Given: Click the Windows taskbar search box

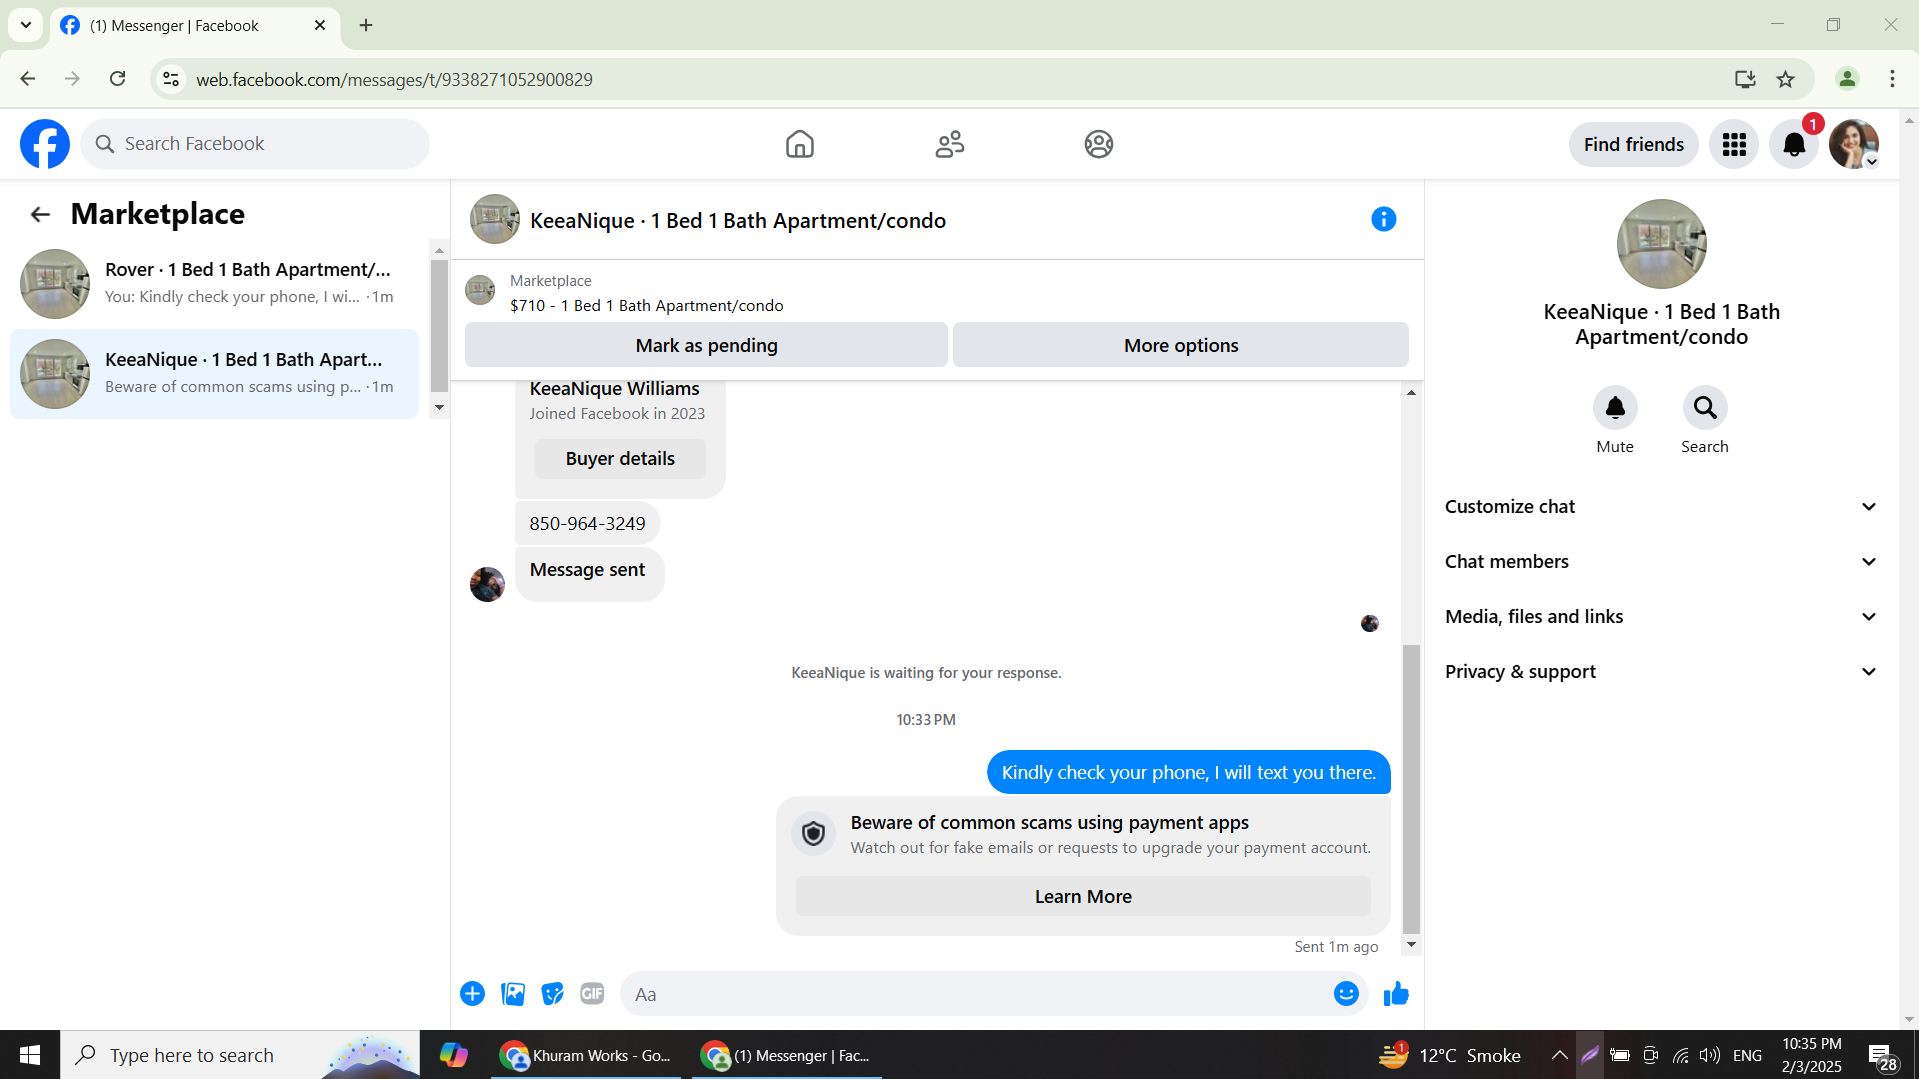Looking at the screenshot, I should tap(240, 1055).
